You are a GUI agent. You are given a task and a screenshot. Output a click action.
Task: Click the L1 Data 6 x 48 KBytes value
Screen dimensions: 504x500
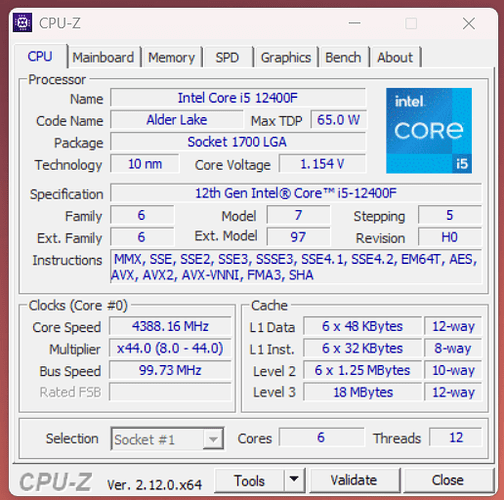point(362,326)
